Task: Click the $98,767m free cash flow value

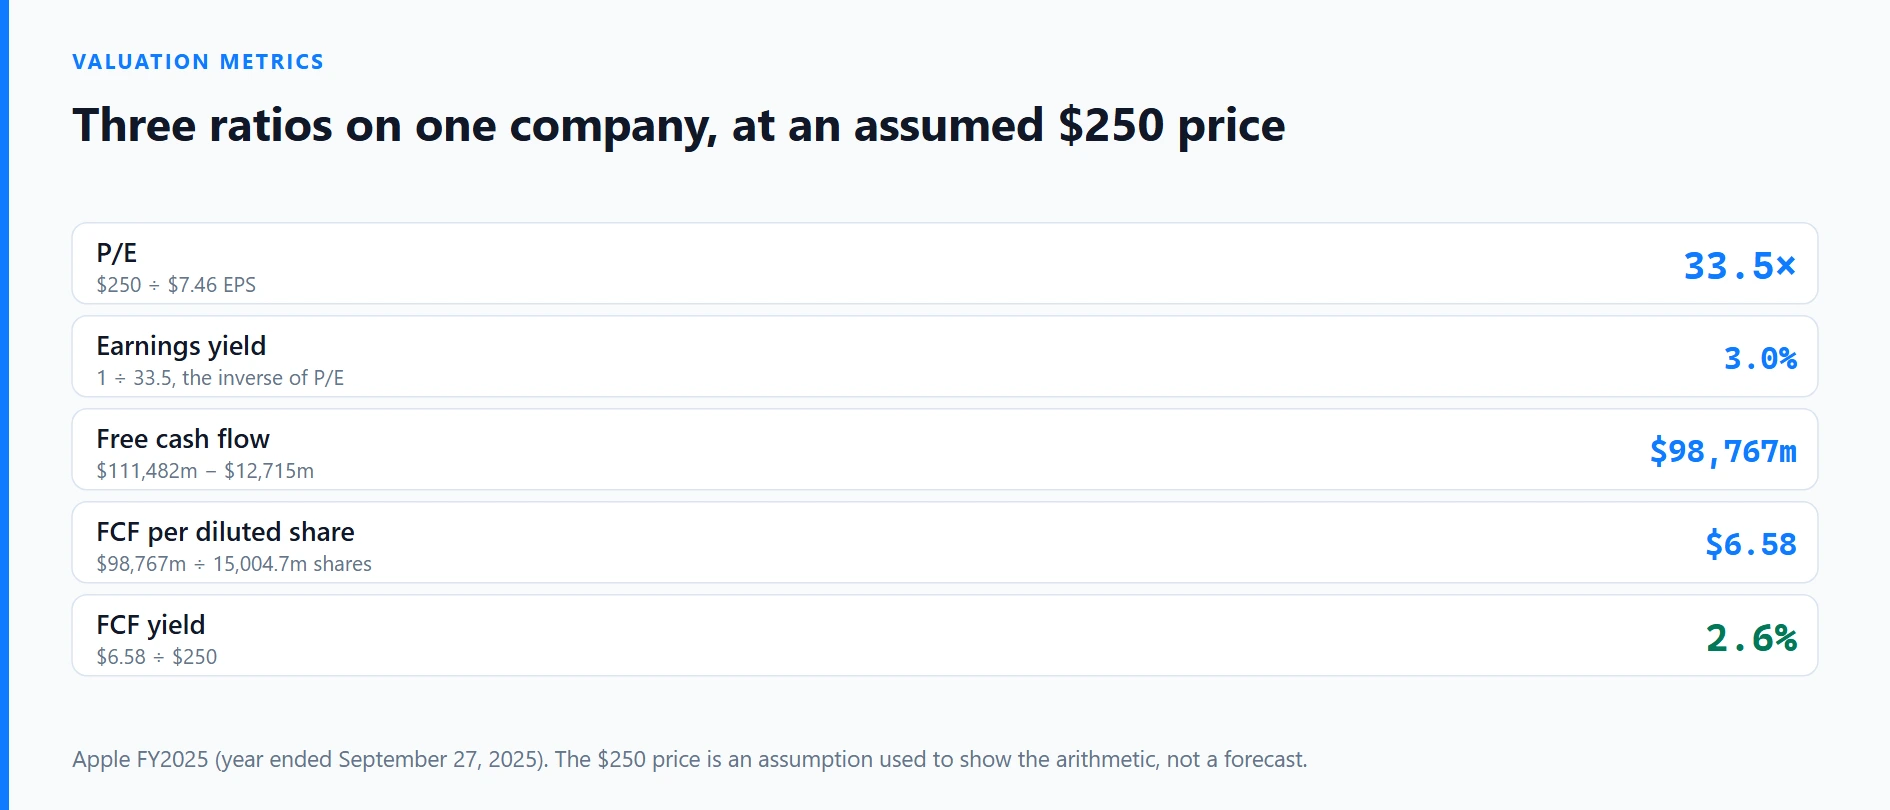Action: tap(1723, 452)
